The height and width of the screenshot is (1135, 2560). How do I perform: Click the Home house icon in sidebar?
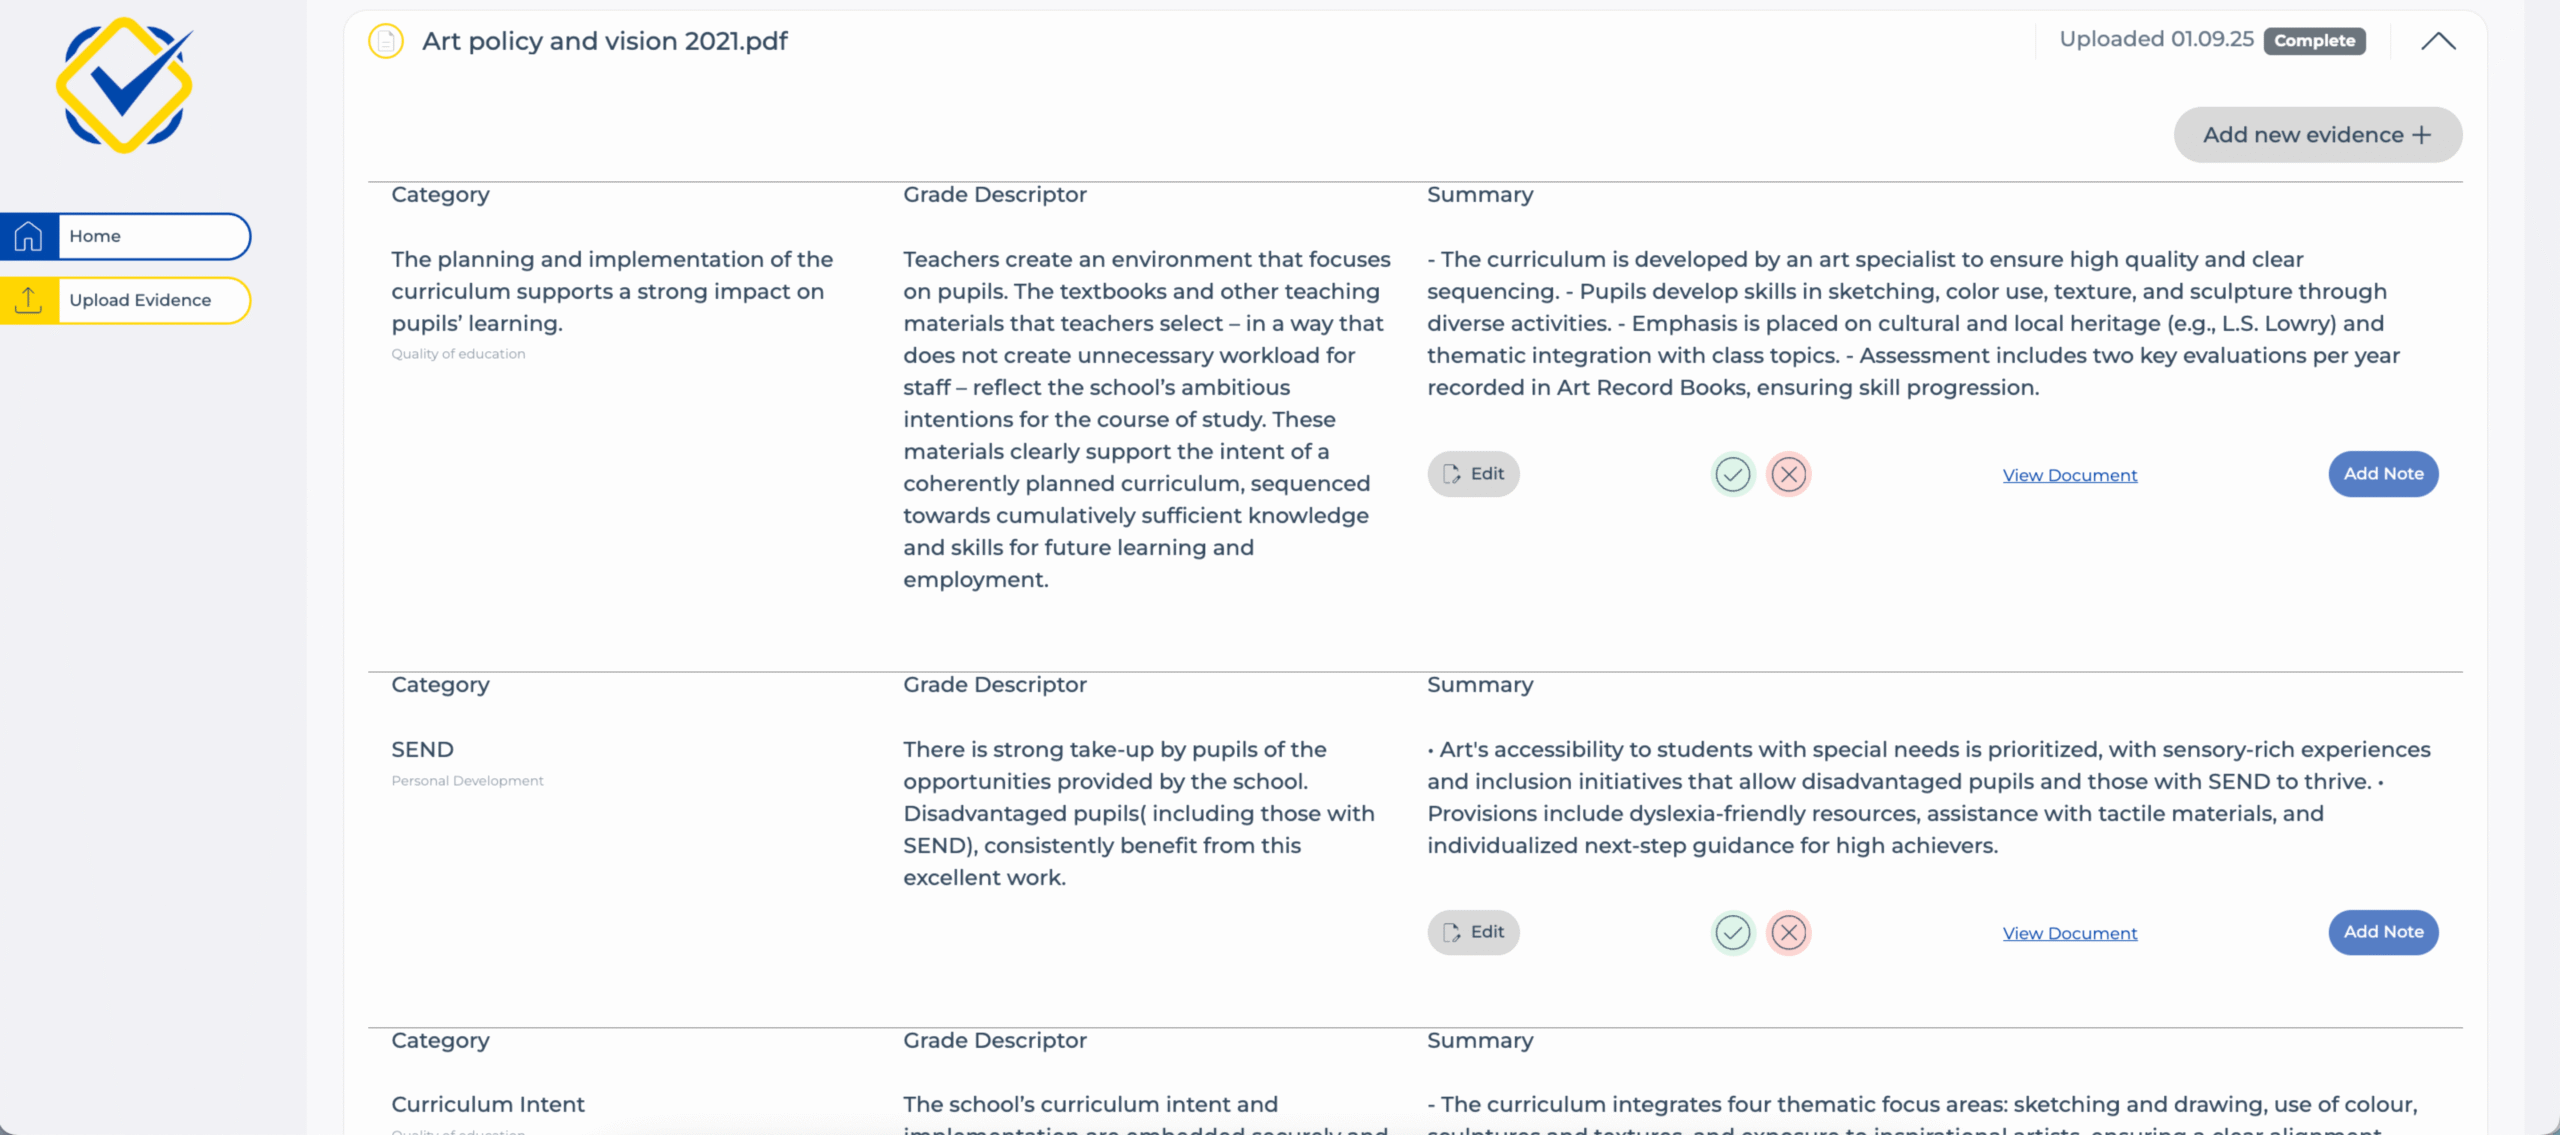29,237
